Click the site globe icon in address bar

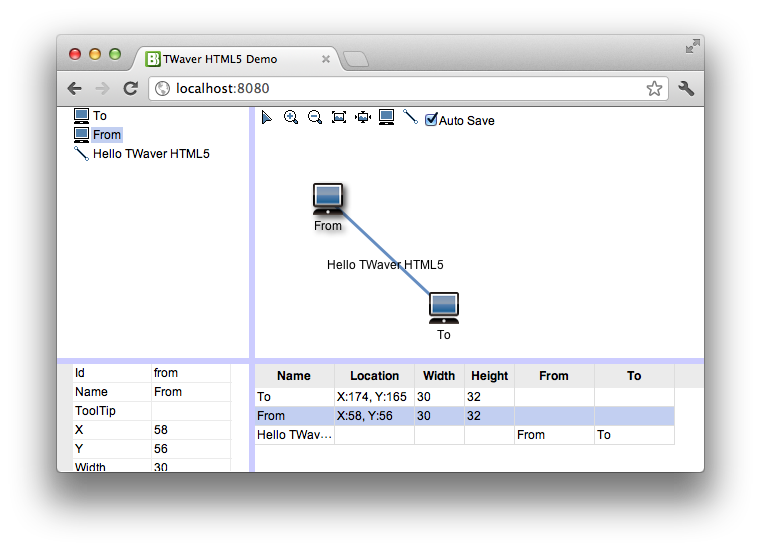[x=162, y=88]
